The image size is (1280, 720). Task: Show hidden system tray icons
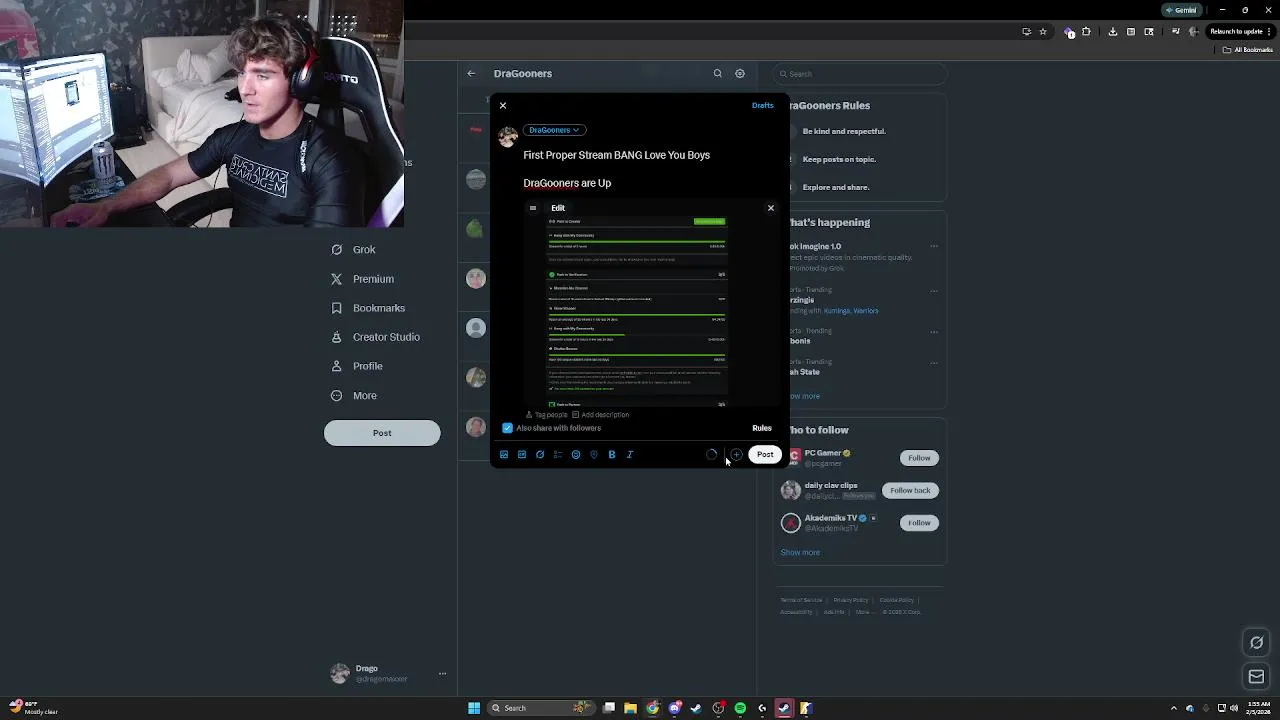(x=1175, y=708)
